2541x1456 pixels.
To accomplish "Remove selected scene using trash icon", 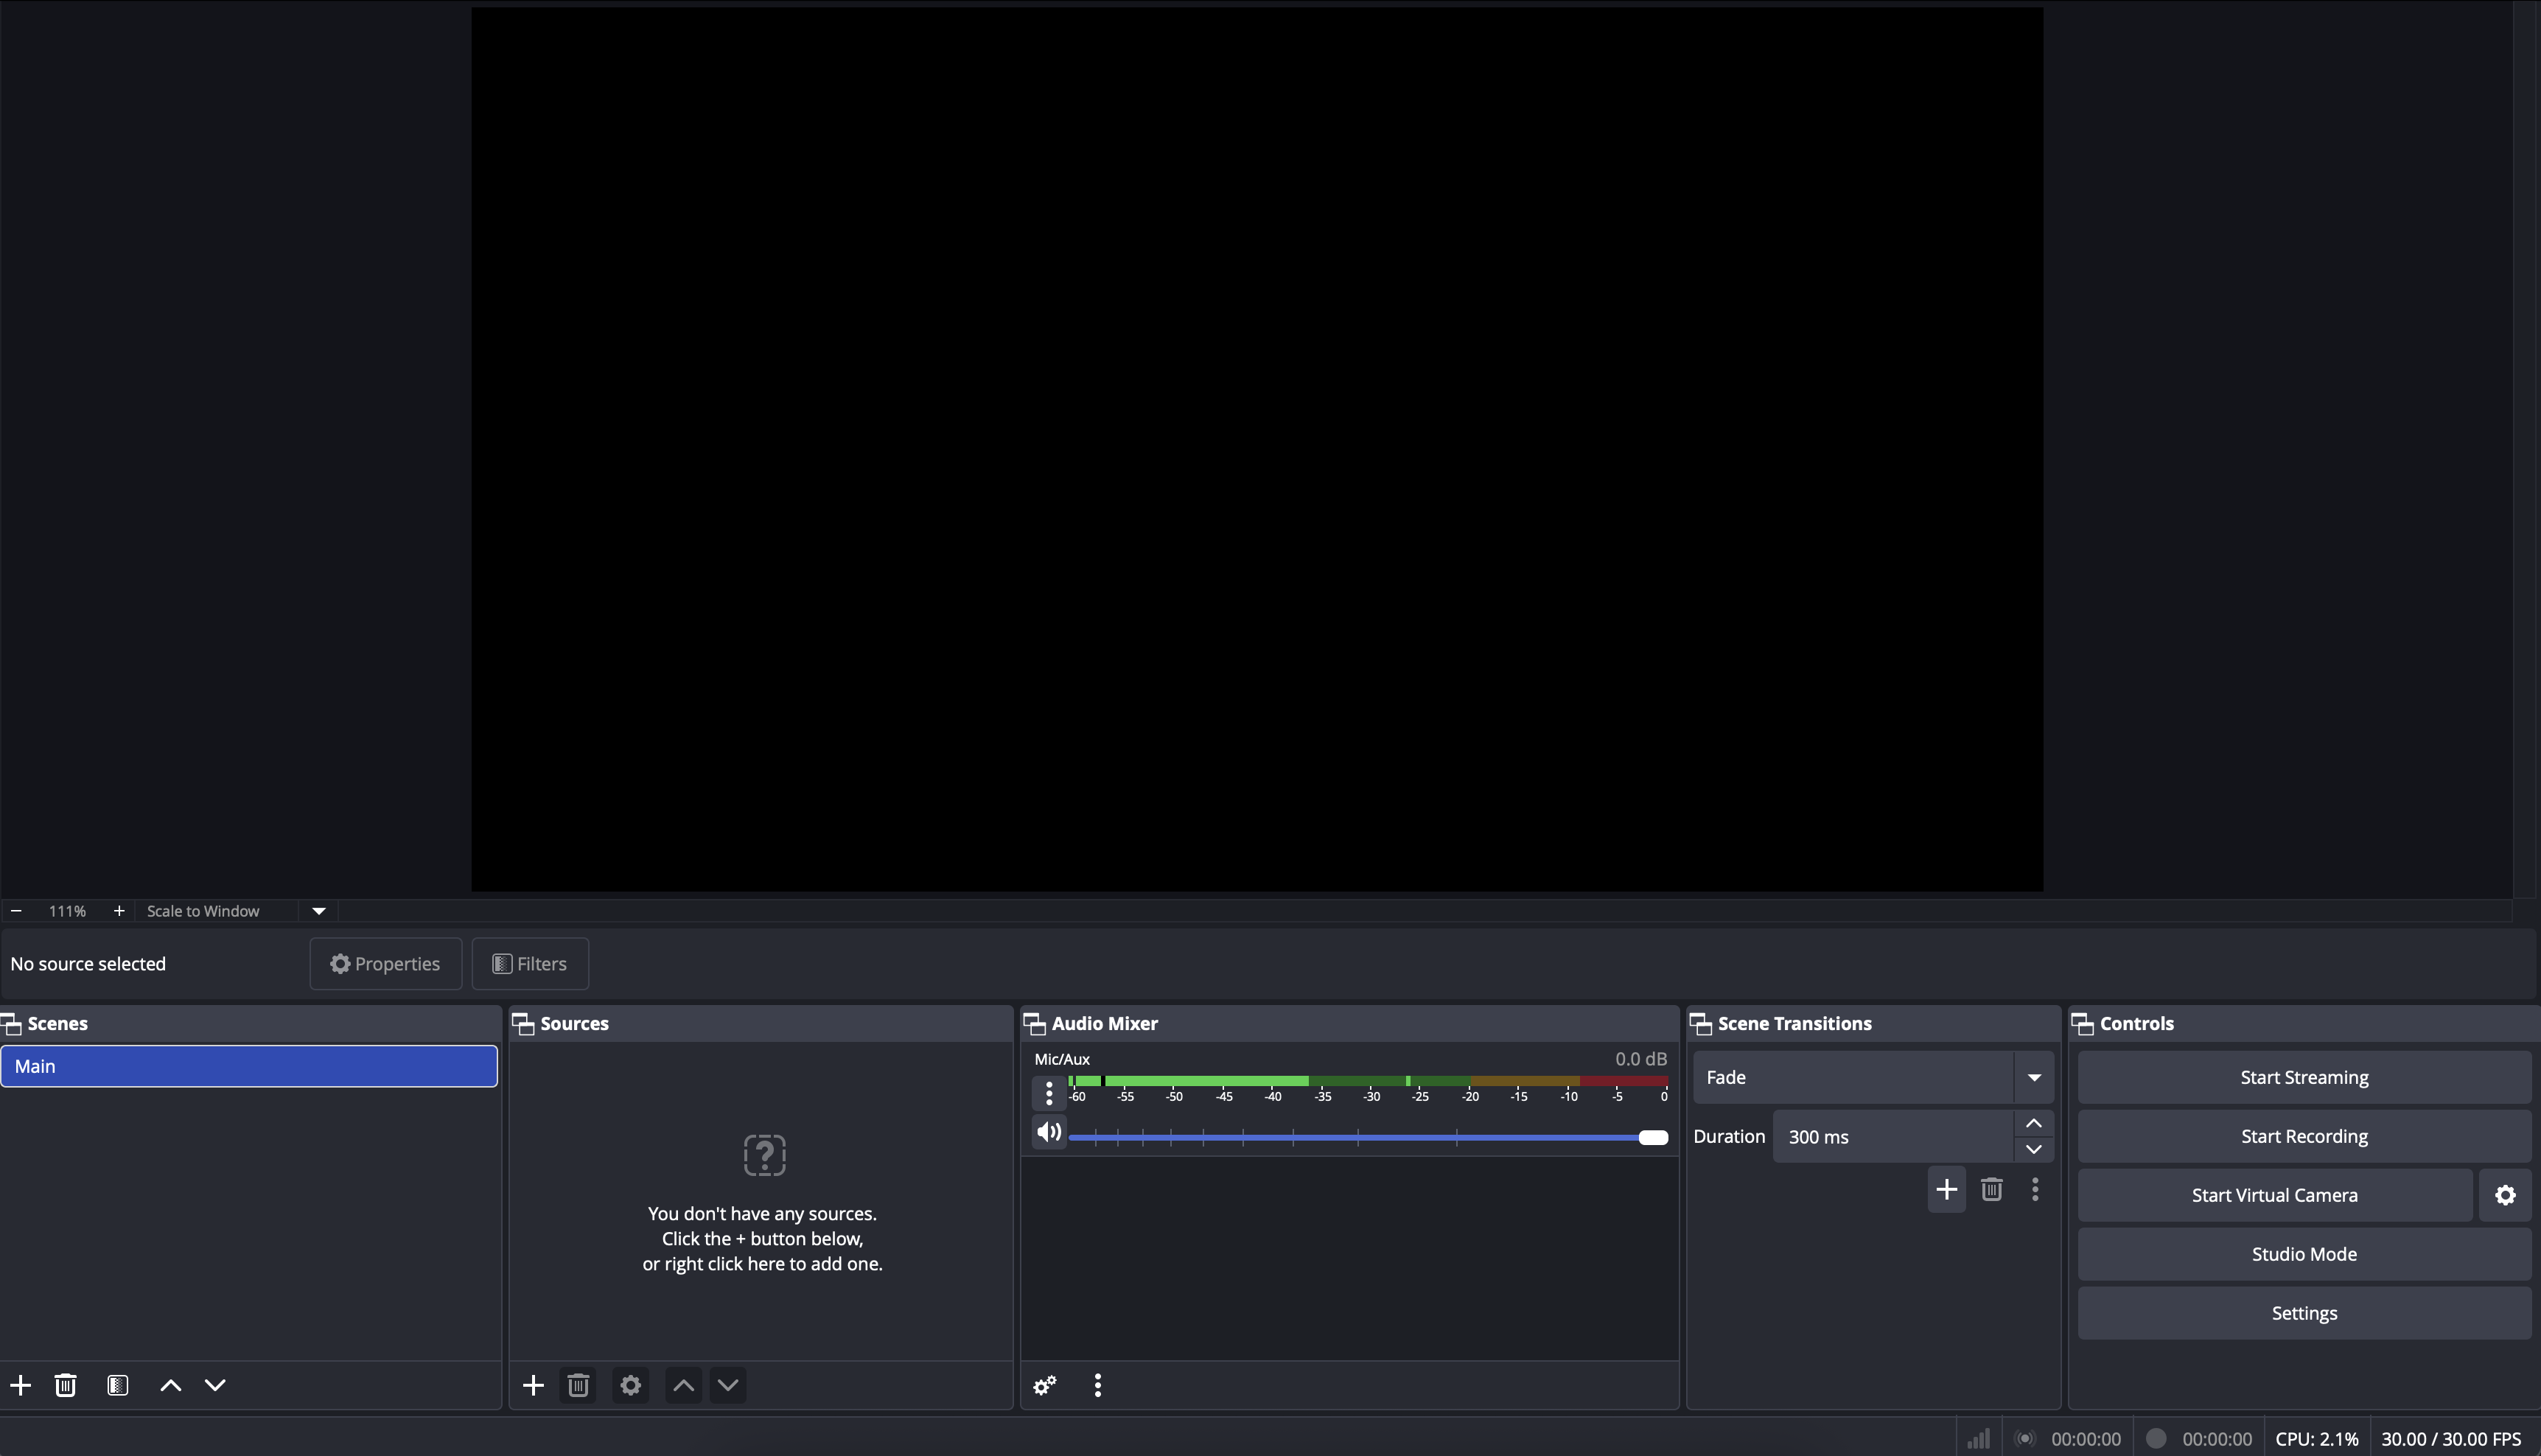I will (66, 1385).
